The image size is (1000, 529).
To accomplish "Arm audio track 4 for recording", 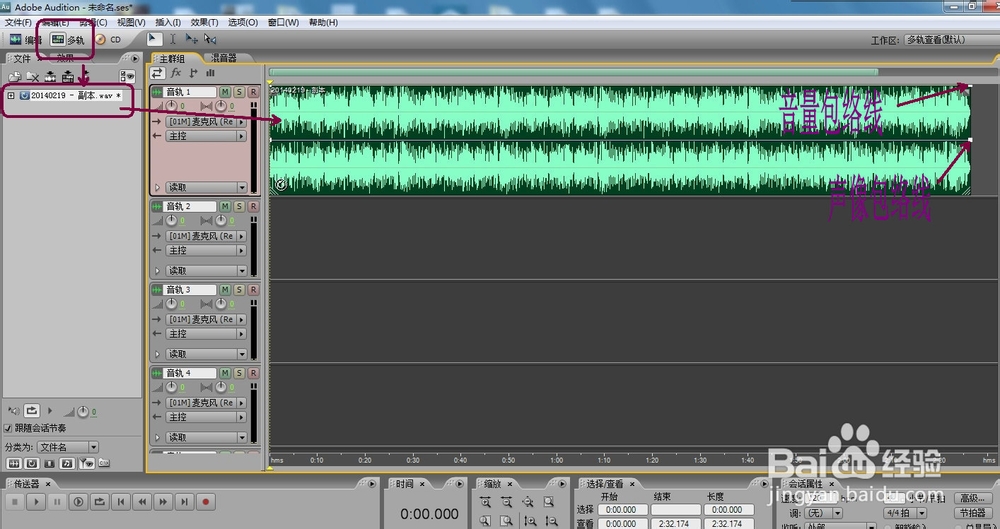I will tap(253, 373).
